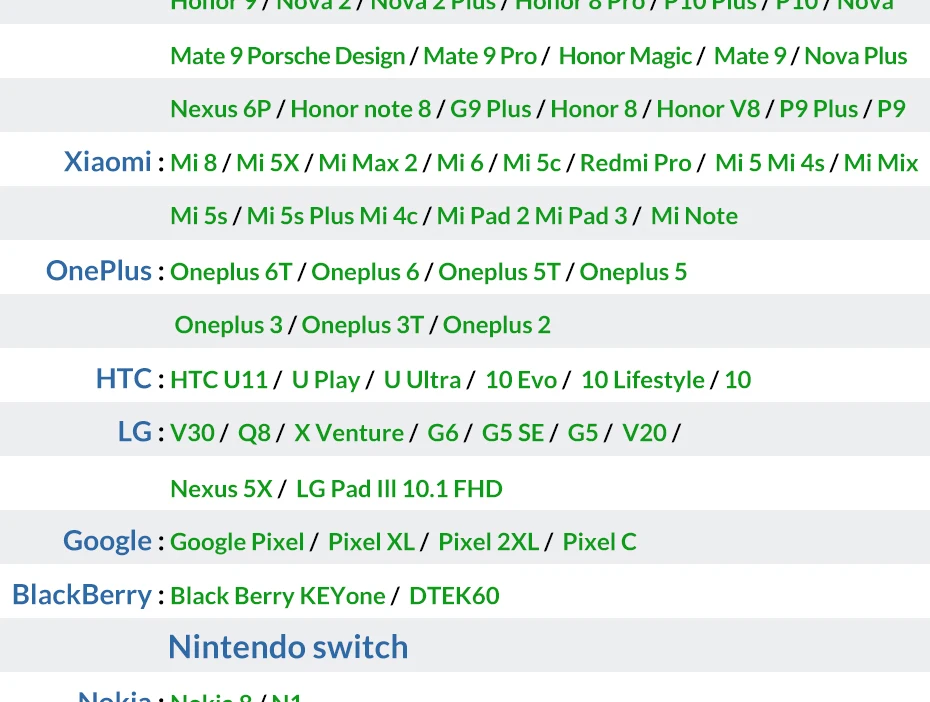The height and width of the screenshot is (702, 930).
Task: Select Nova Plus model
Action: coord(856,56)
